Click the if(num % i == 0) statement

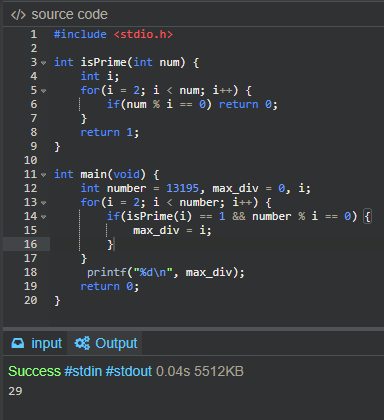(x=159, y=104)
